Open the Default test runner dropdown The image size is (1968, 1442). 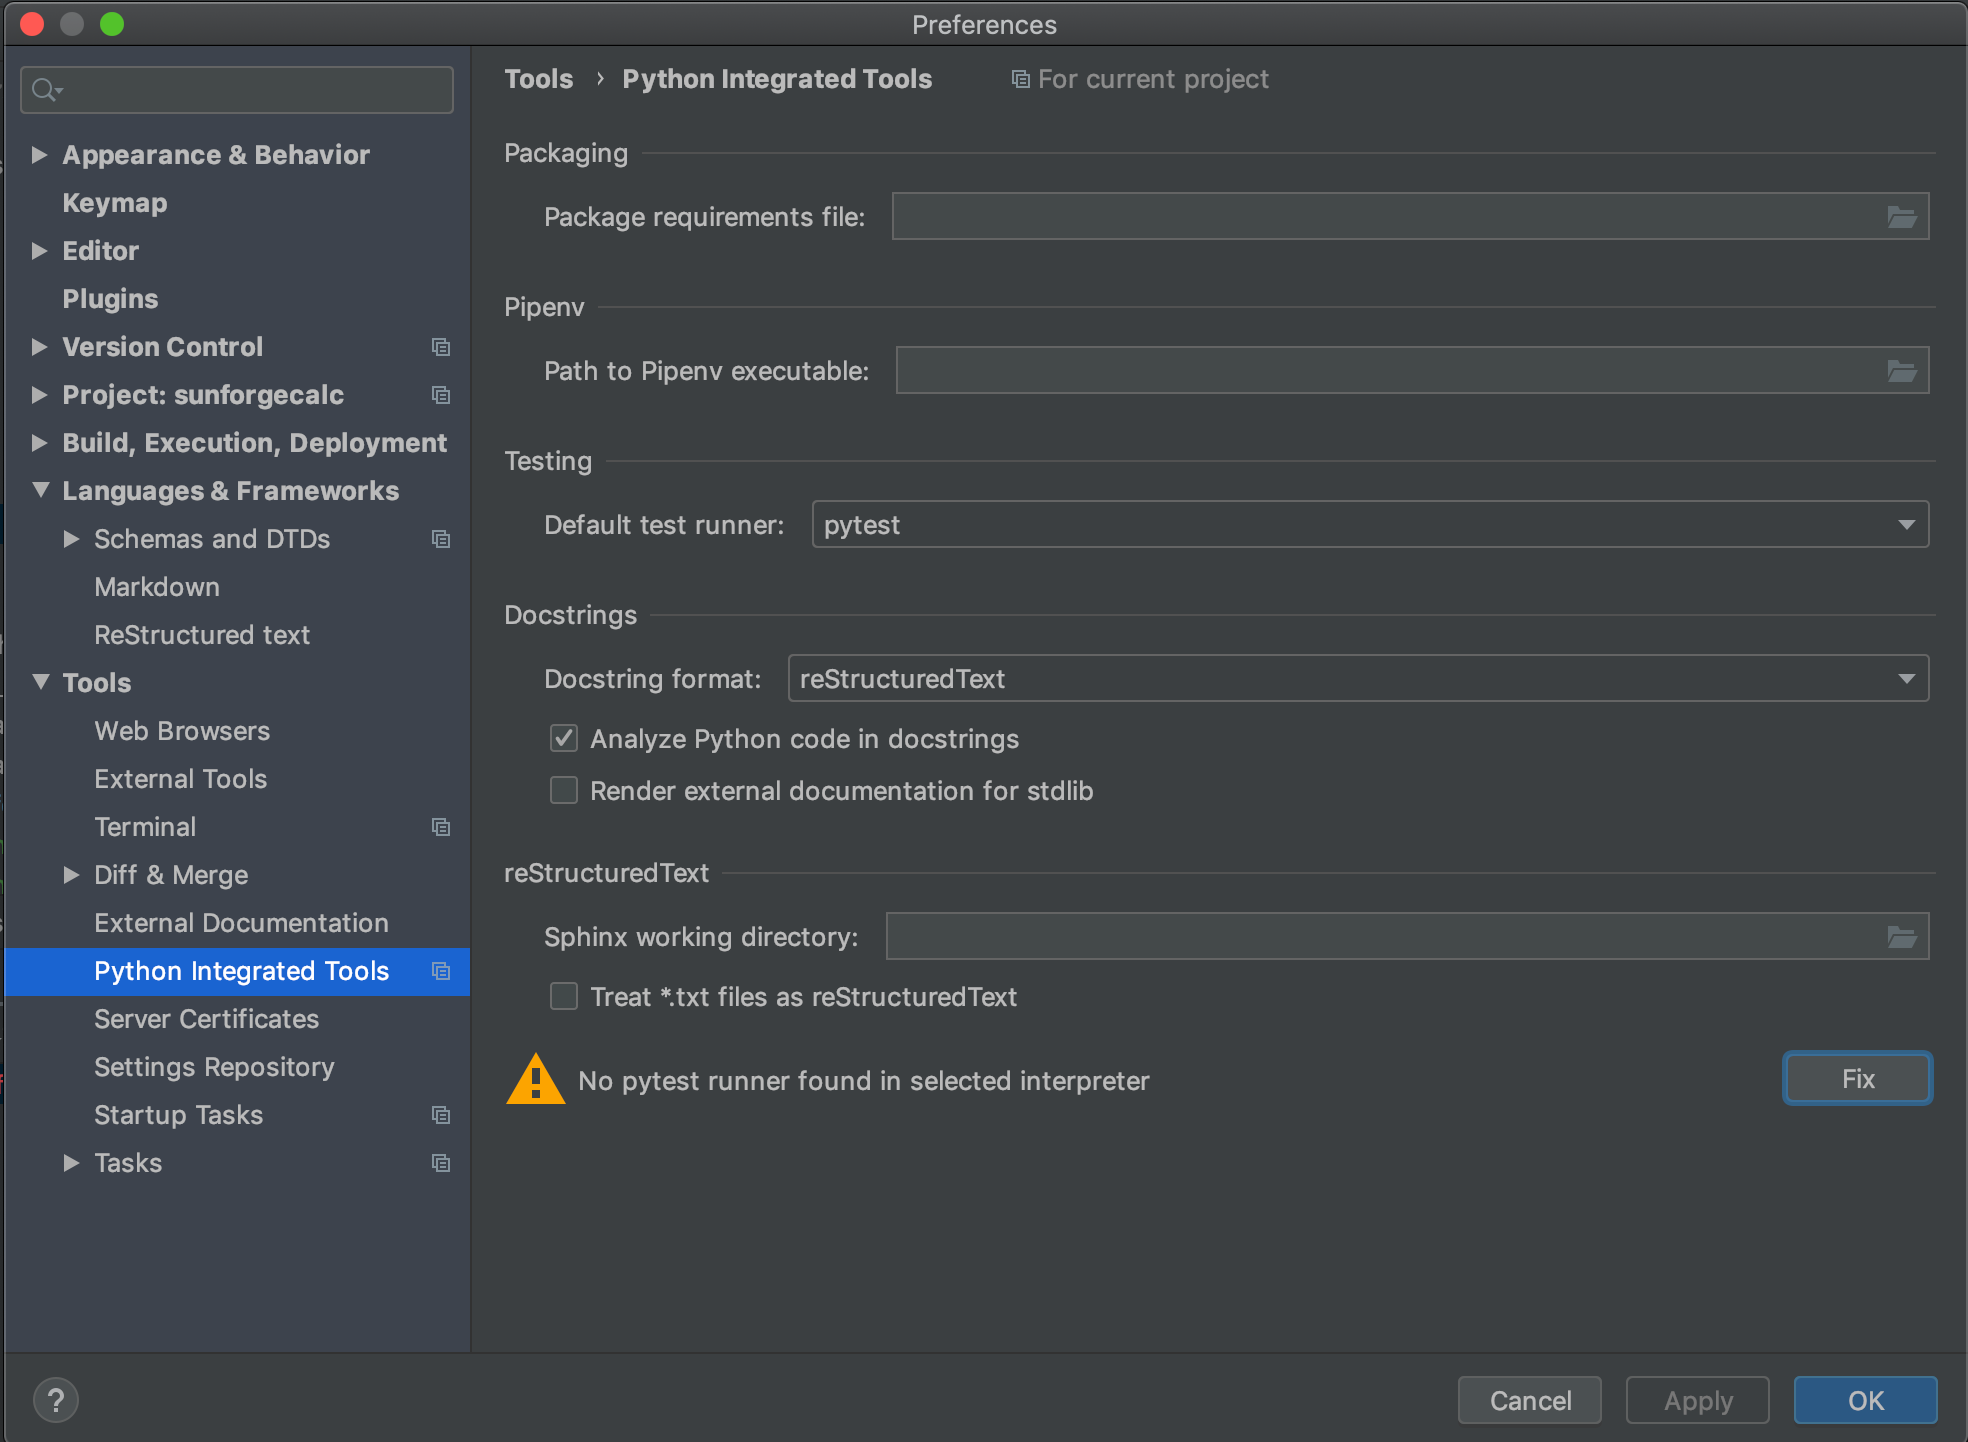(1908, 524)
